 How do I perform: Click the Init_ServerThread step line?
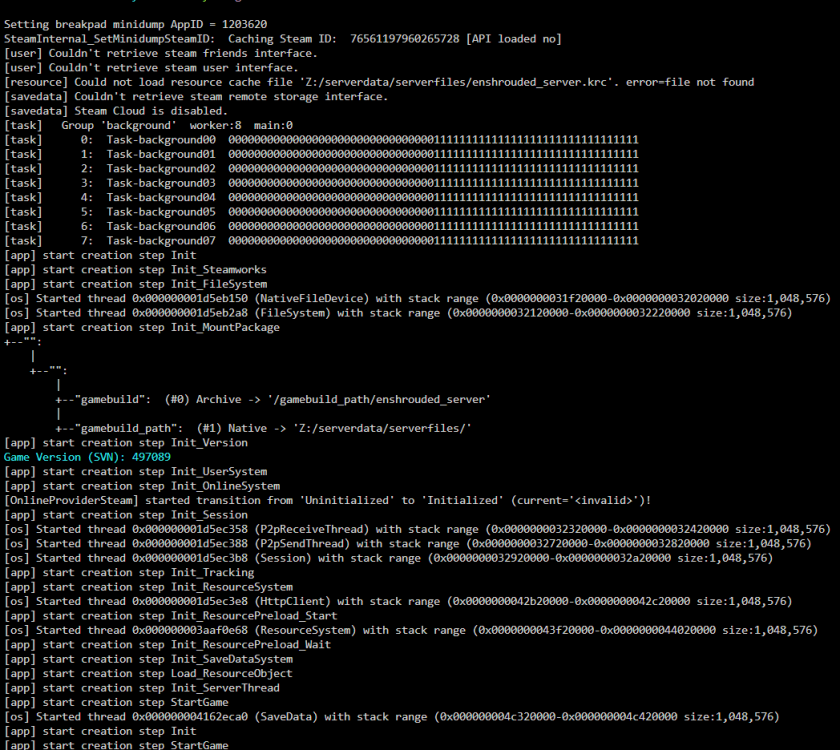[142, 688]
